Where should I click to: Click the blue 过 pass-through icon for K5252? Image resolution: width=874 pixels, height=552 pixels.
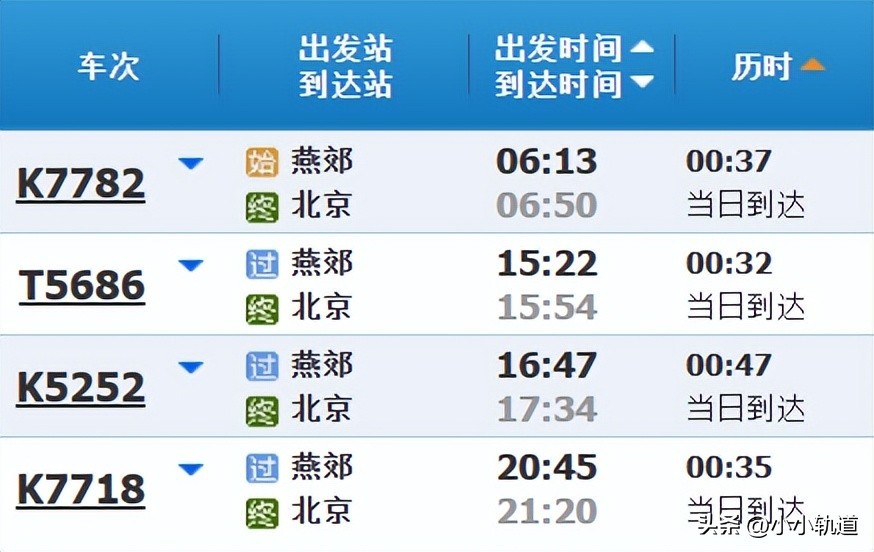[x=261, y=366]
